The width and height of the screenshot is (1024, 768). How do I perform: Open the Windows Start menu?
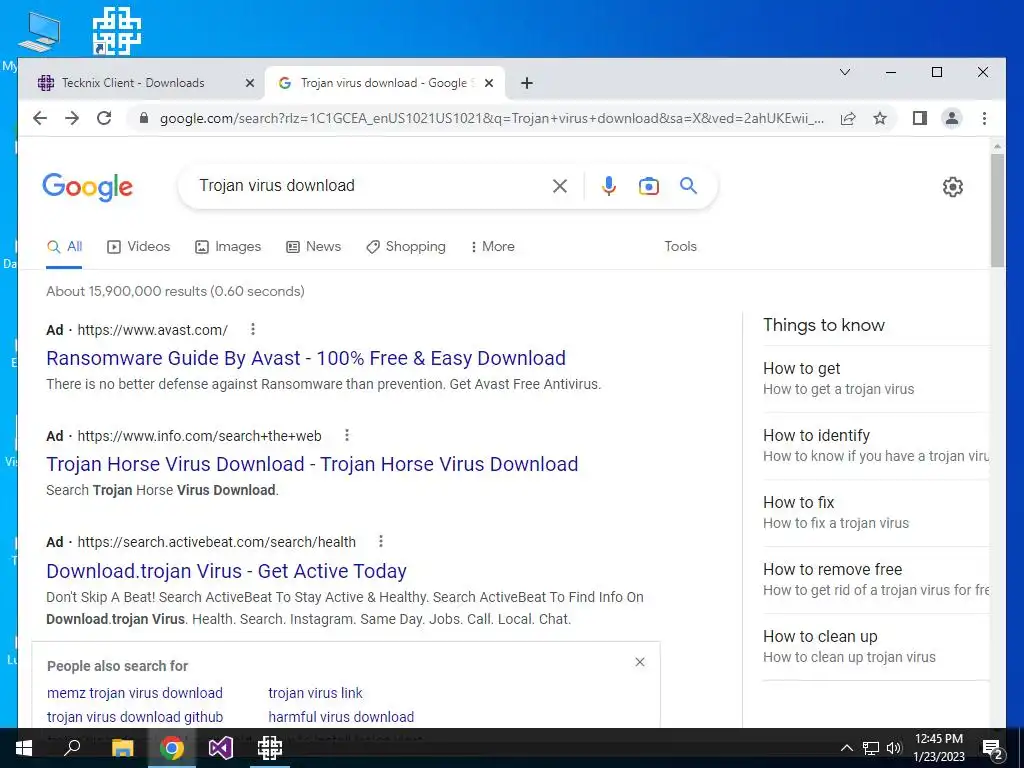[24, 748]
